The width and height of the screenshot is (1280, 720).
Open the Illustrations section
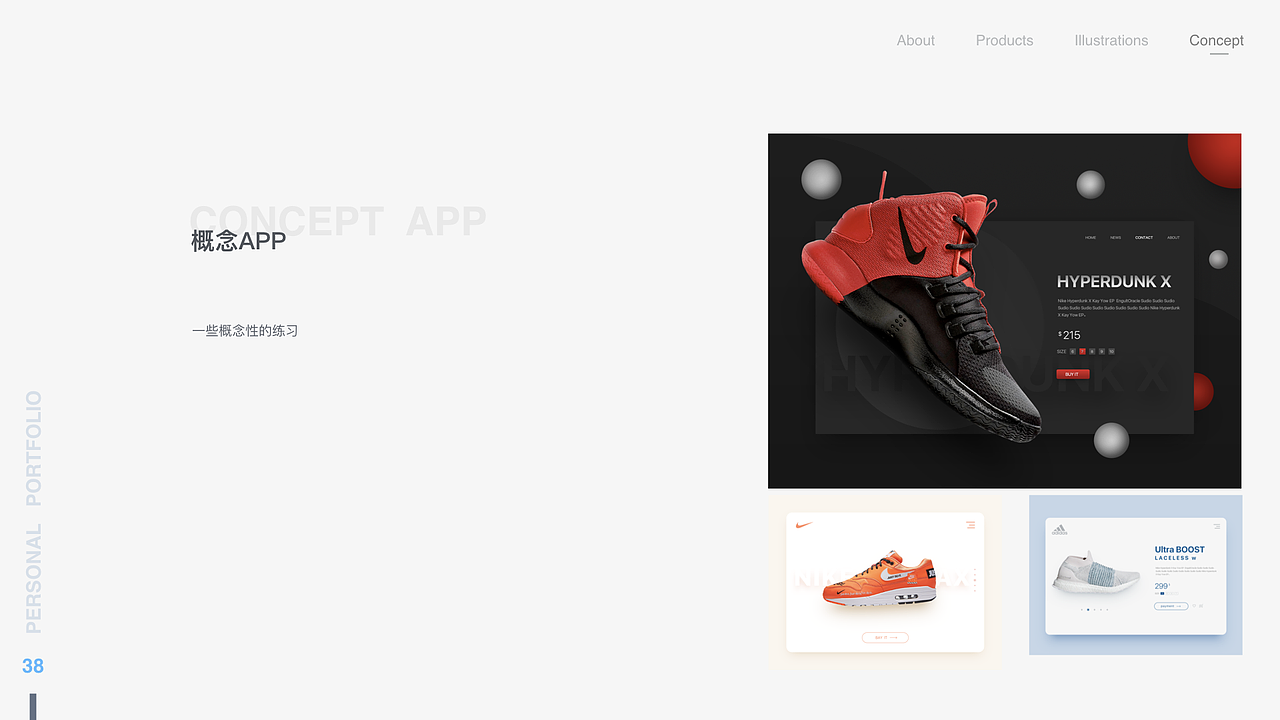click(x=1111, y=41)
